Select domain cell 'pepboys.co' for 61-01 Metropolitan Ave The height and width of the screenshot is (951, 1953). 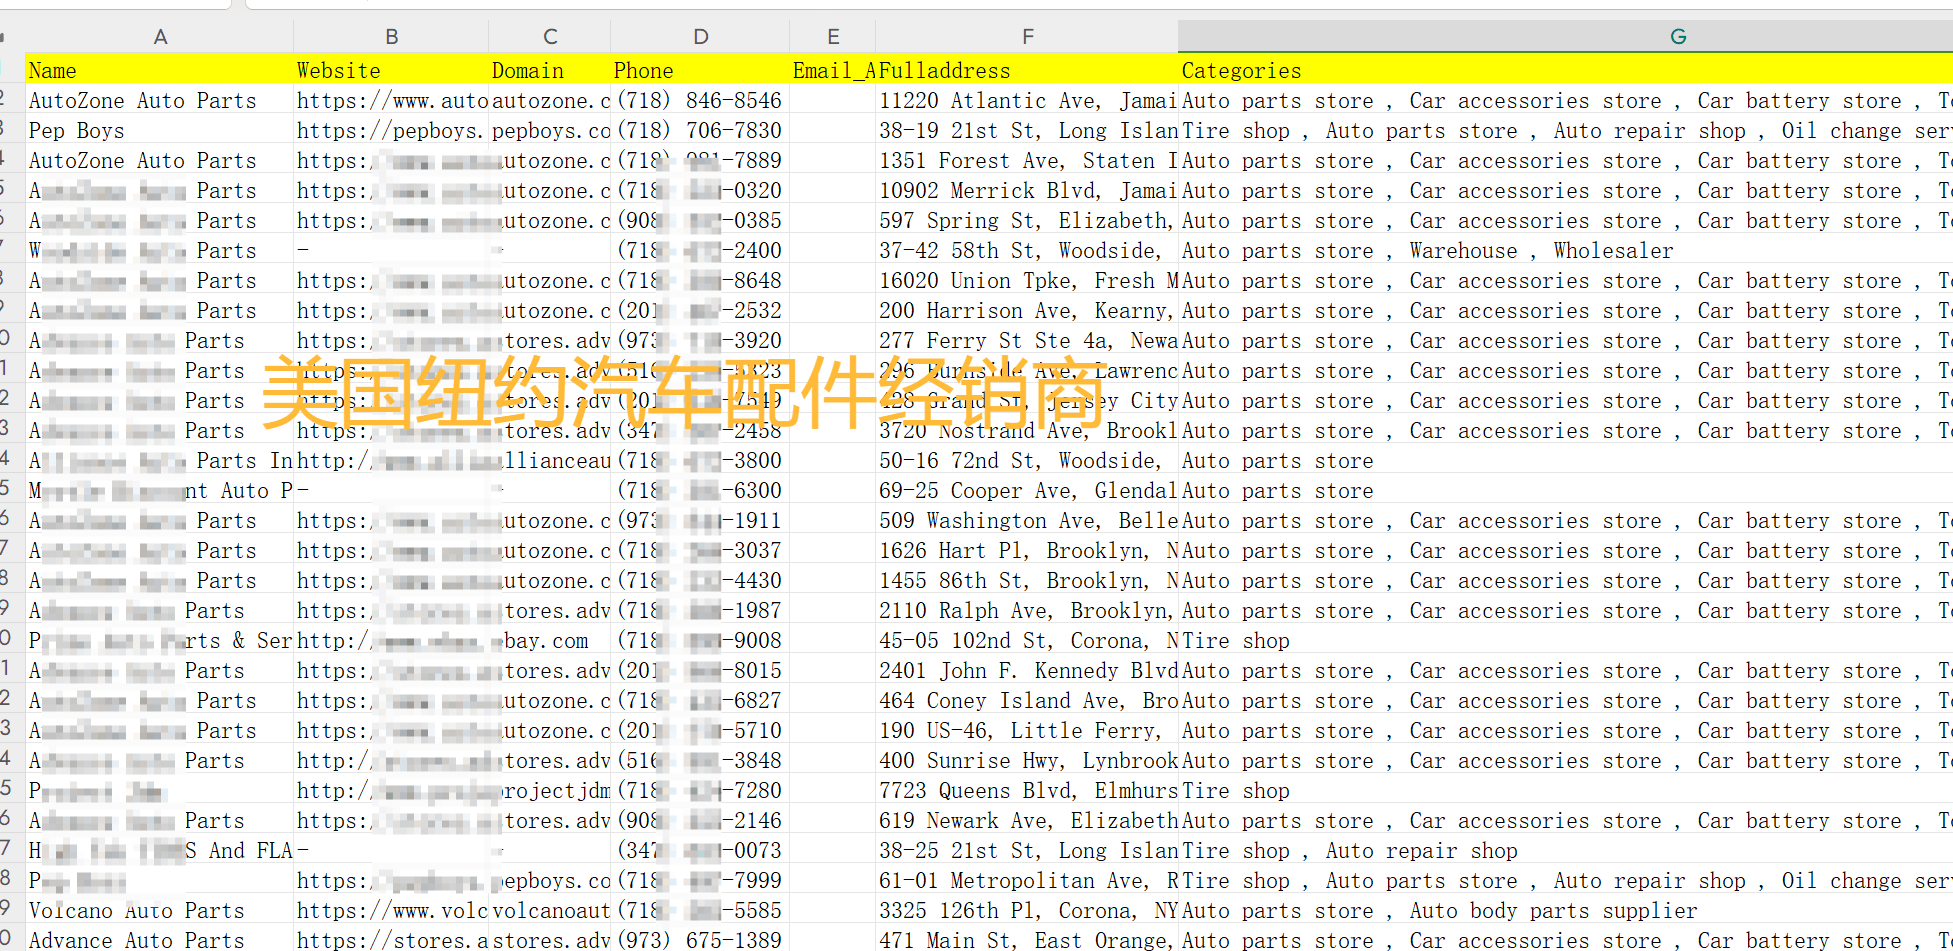point(550,881)
